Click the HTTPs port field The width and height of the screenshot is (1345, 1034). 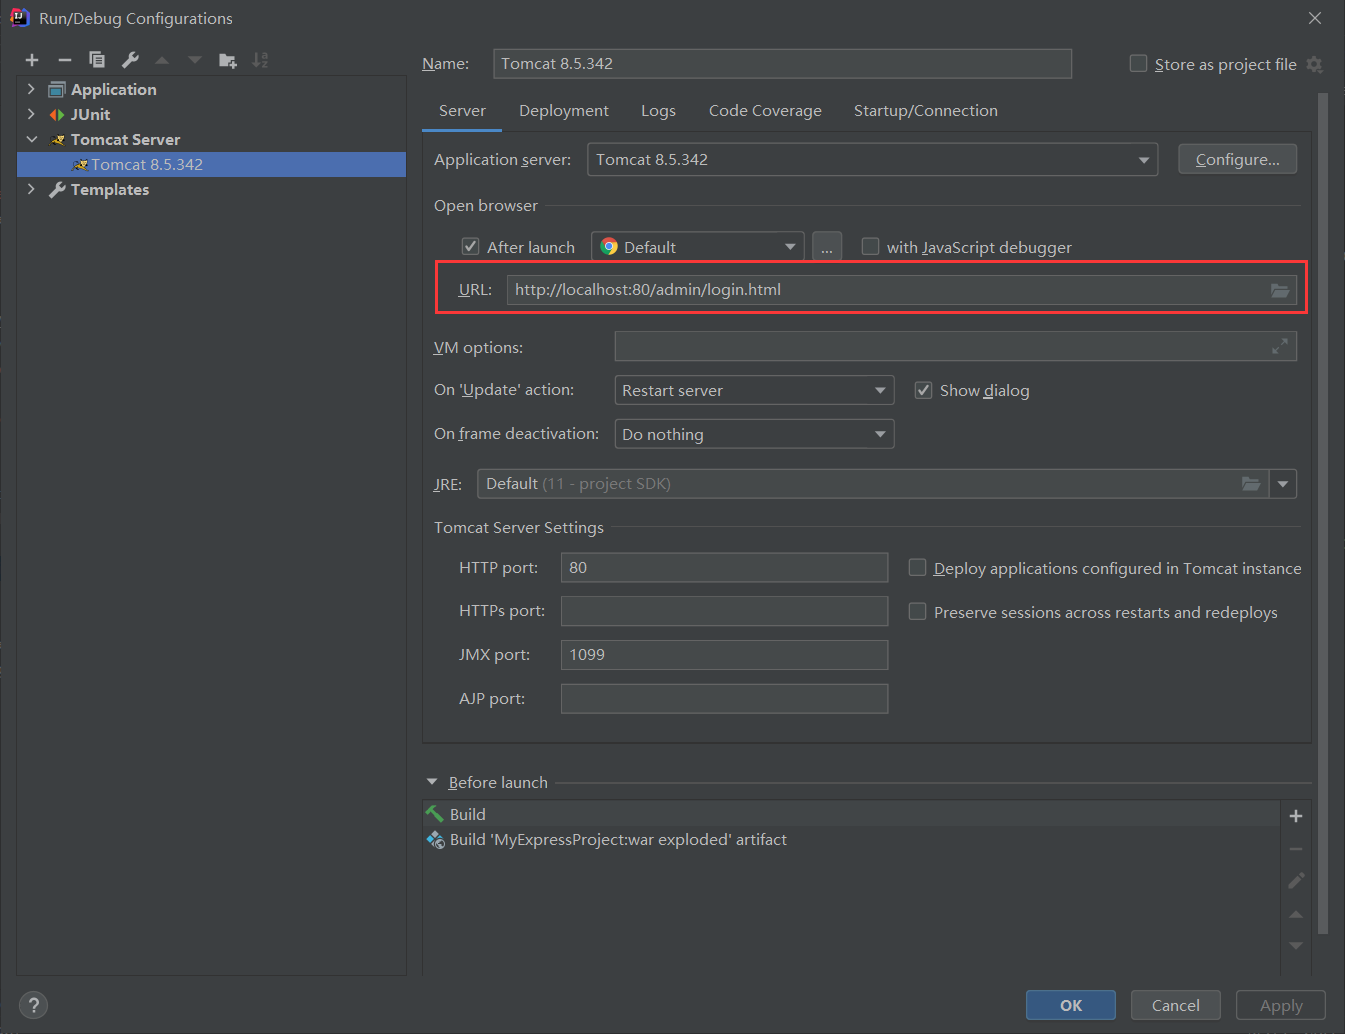tap(724, 611)
